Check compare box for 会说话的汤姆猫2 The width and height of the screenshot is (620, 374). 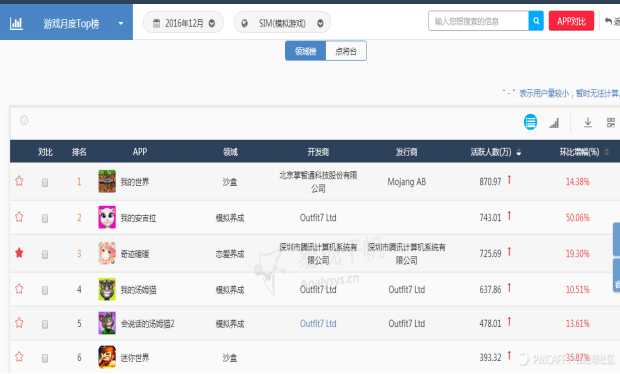[45, 324]
